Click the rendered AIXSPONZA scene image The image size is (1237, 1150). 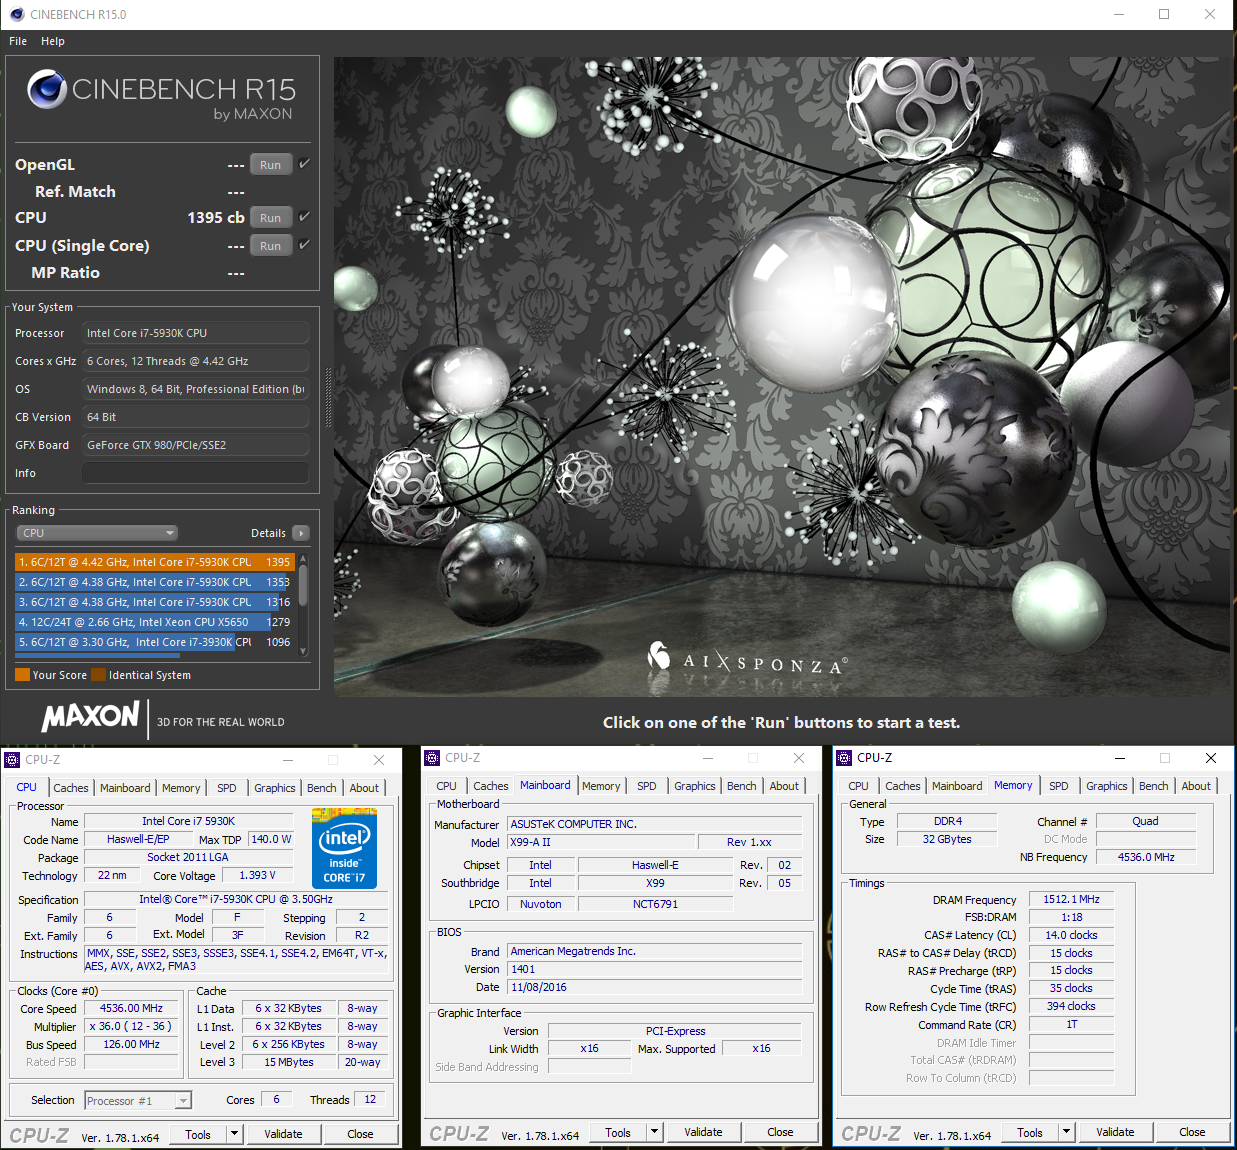pyautogui.click(x=781, y=376)
